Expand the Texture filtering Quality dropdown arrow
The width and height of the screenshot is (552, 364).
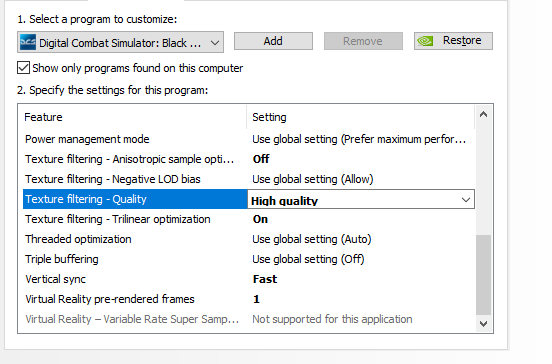click(466, 200)
